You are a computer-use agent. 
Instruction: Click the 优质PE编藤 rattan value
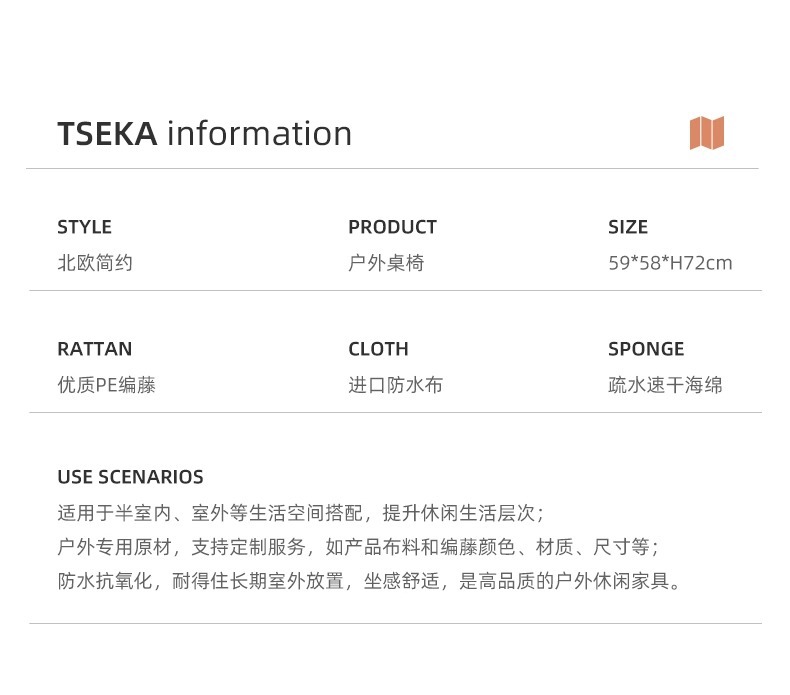(106, 385)
